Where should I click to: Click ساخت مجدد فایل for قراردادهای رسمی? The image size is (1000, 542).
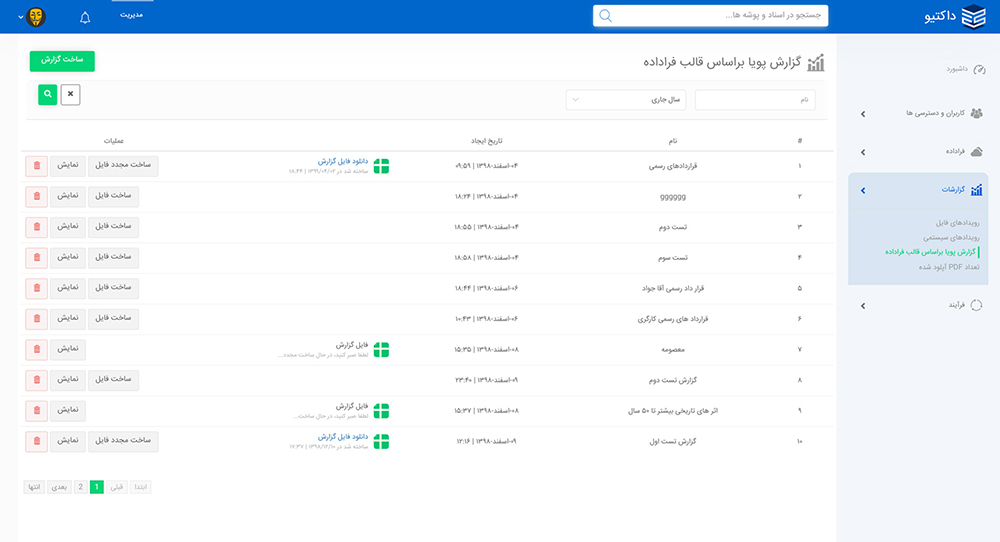coord(123,166)
